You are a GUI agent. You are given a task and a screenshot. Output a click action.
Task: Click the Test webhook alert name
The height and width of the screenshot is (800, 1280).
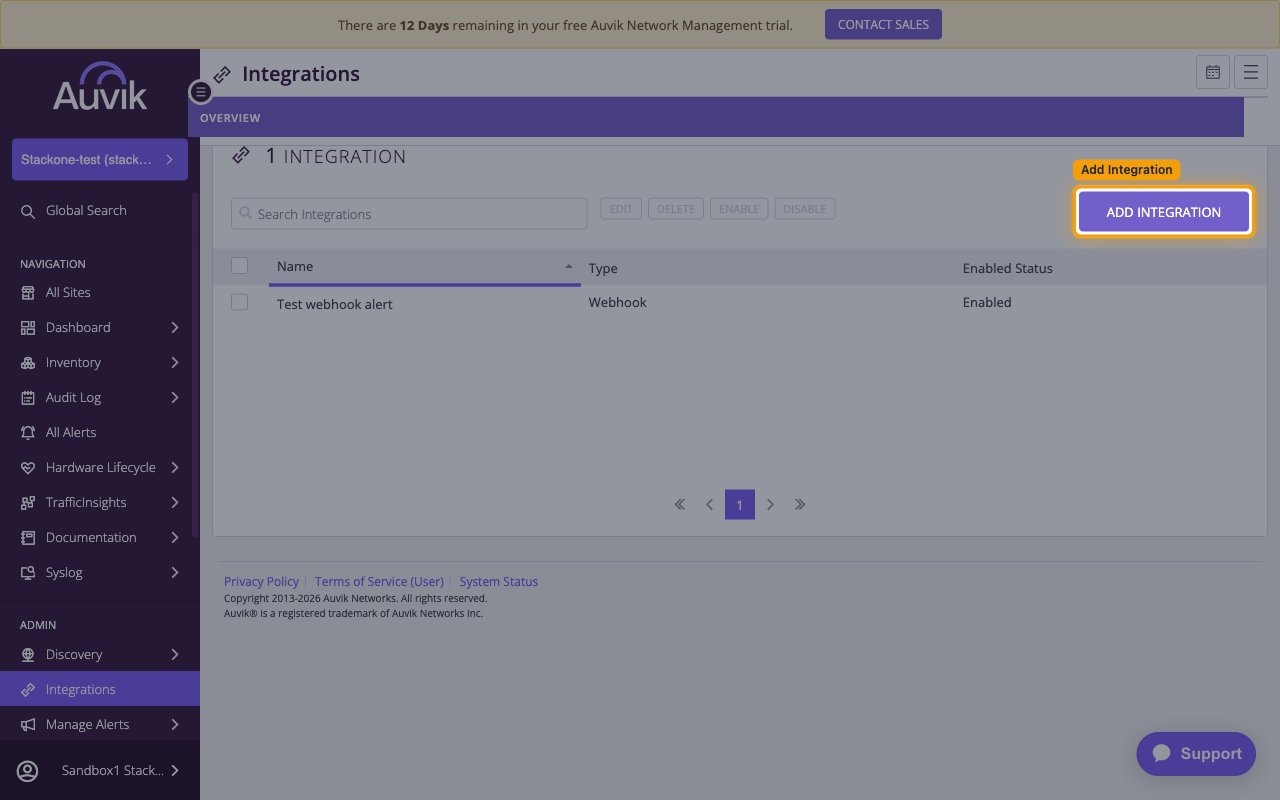click(335, 304)
